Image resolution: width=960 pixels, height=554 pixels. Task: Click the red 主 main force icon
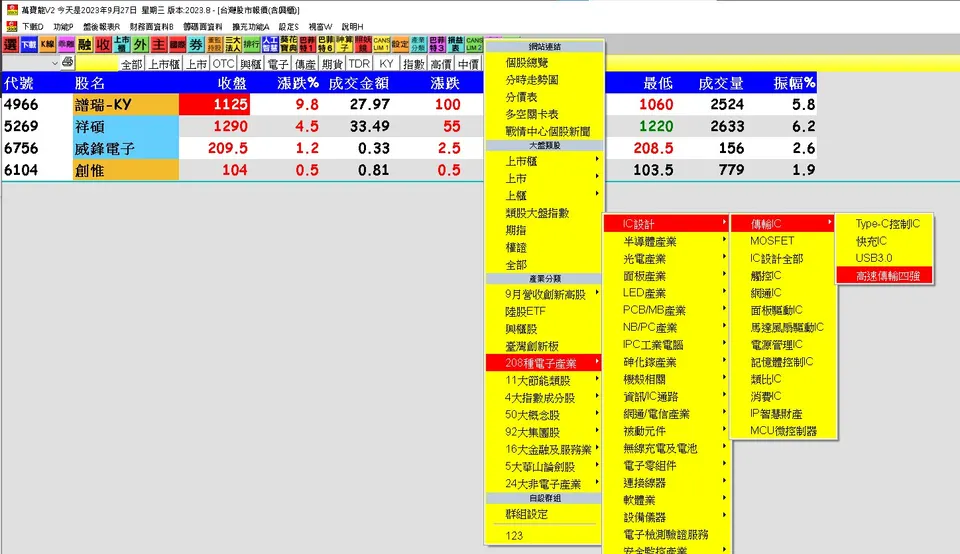coord(159,45)
